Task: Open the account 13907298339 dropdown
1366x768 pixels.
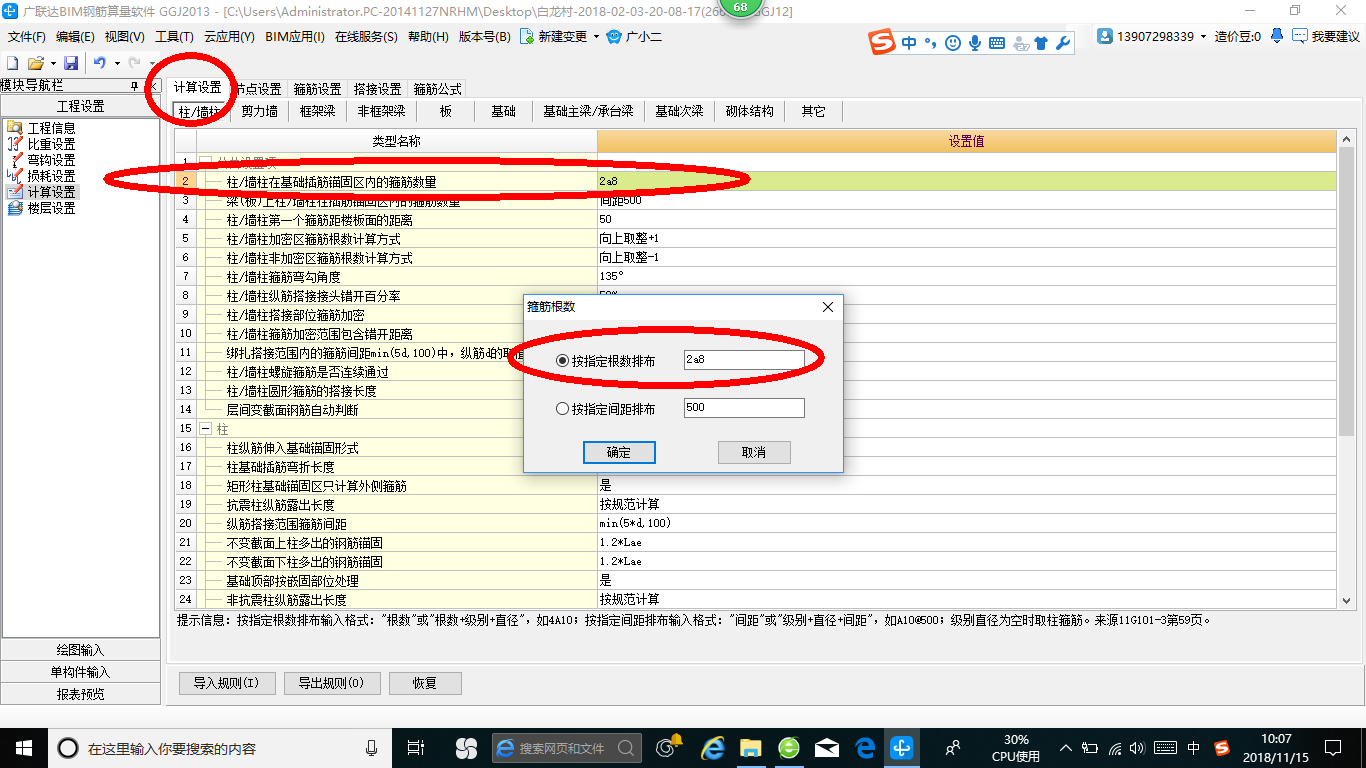Action: pos(1203,36)
